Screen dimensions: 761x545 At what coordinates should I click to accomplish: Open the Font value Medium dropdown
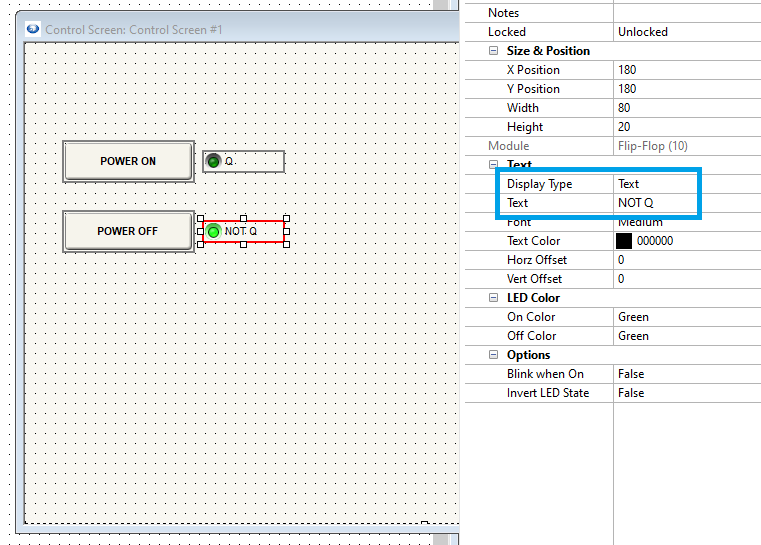(x=687, y=222)
